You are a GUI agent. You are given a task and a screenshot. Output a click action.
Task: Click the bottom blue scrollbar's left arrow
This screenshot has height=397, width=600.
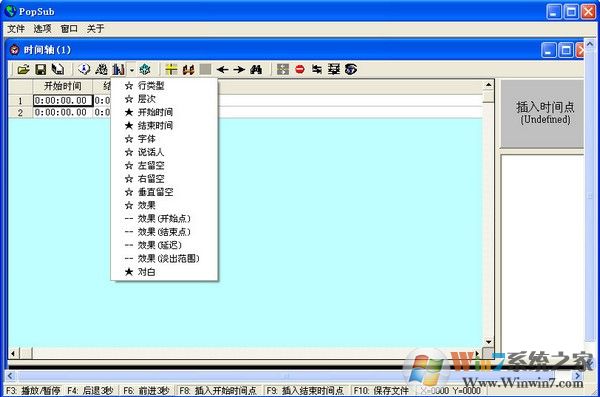(10, 376)
